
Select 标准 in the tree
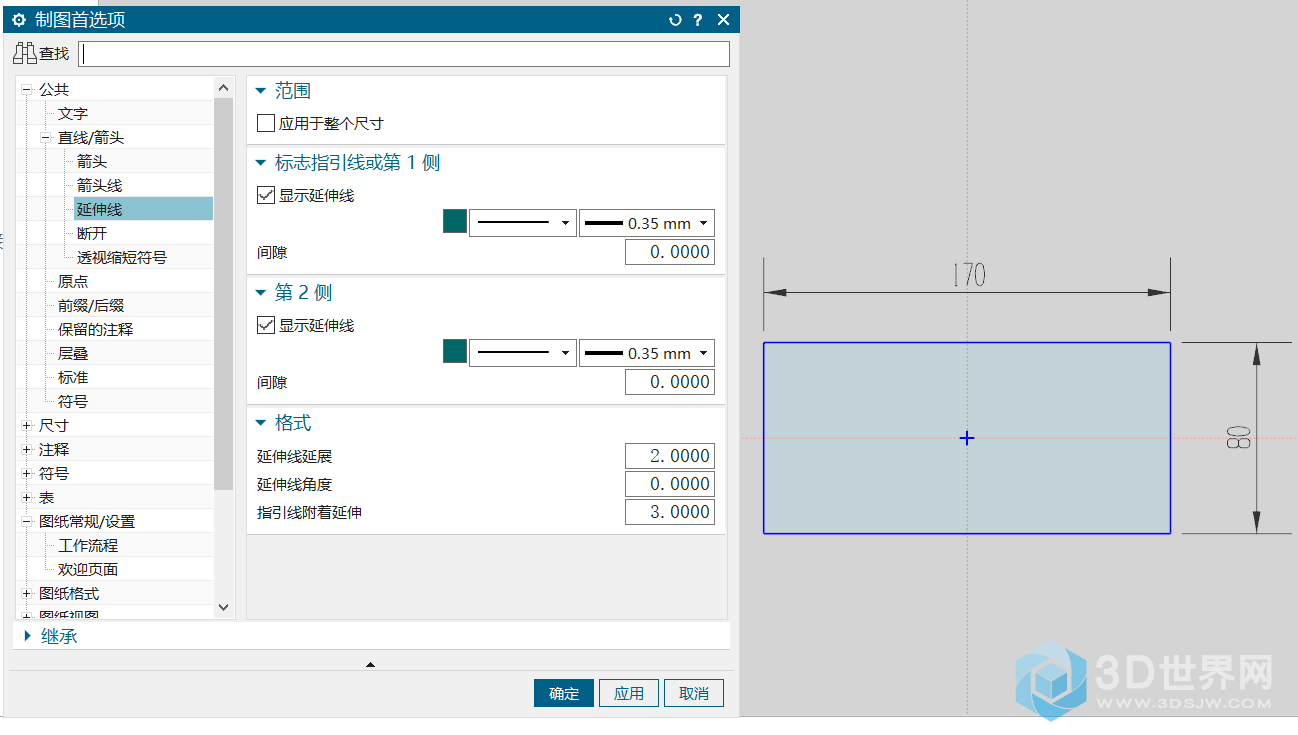73,378
